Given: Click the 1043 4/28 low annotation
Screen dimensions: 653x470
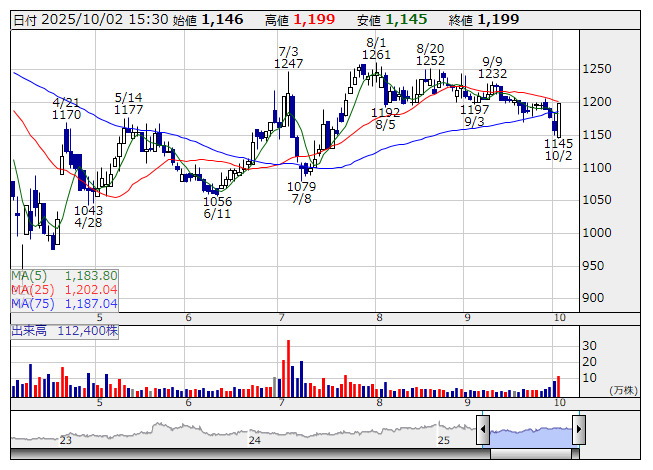Looking at the screenshot, I should pyautogui.click(x=88, y=216).
